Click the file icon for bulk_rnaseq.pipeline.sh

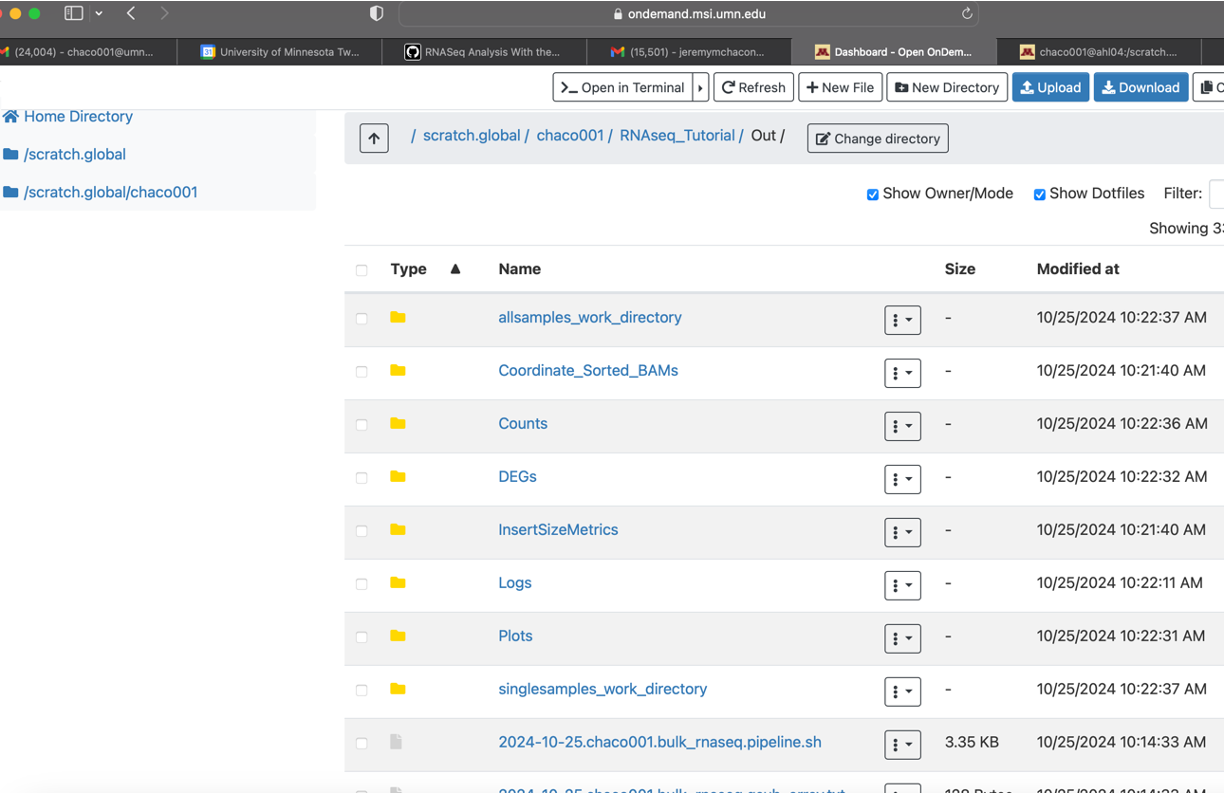pos(396,742)
